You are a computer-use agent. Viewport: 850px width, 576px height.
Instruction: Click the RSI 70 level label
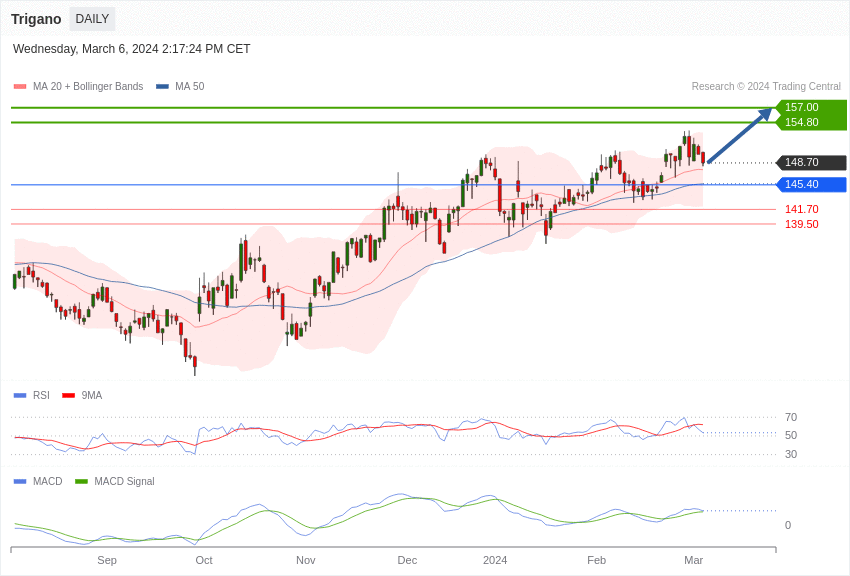[x=791, y=417]
